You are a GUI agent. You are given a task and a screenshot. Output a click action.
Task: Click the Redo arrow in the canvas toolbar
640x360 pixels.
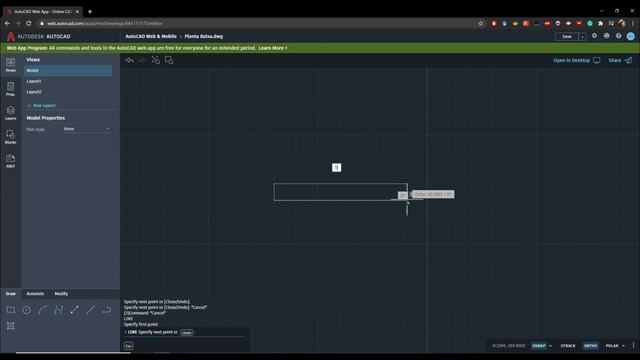(142, 60)
